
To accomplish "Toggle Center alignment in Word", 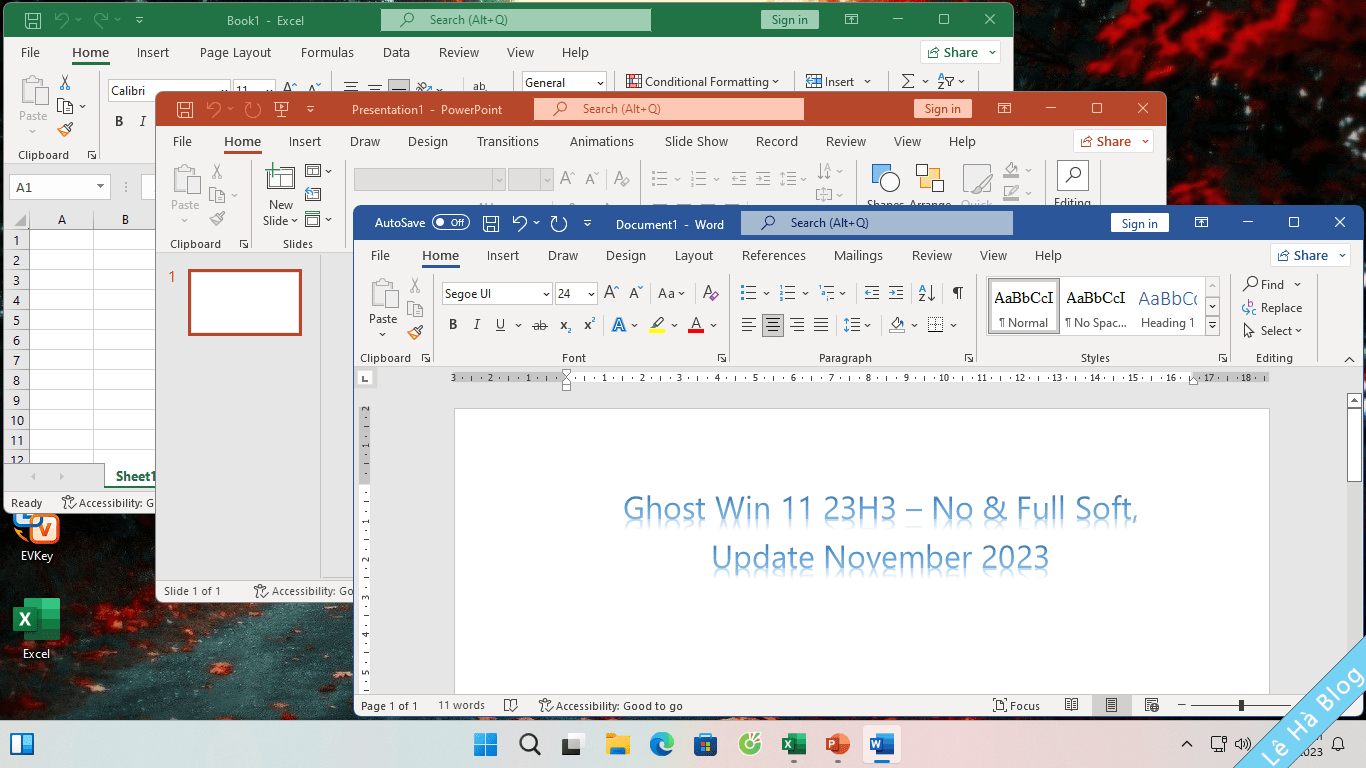I will pos(772,325).
